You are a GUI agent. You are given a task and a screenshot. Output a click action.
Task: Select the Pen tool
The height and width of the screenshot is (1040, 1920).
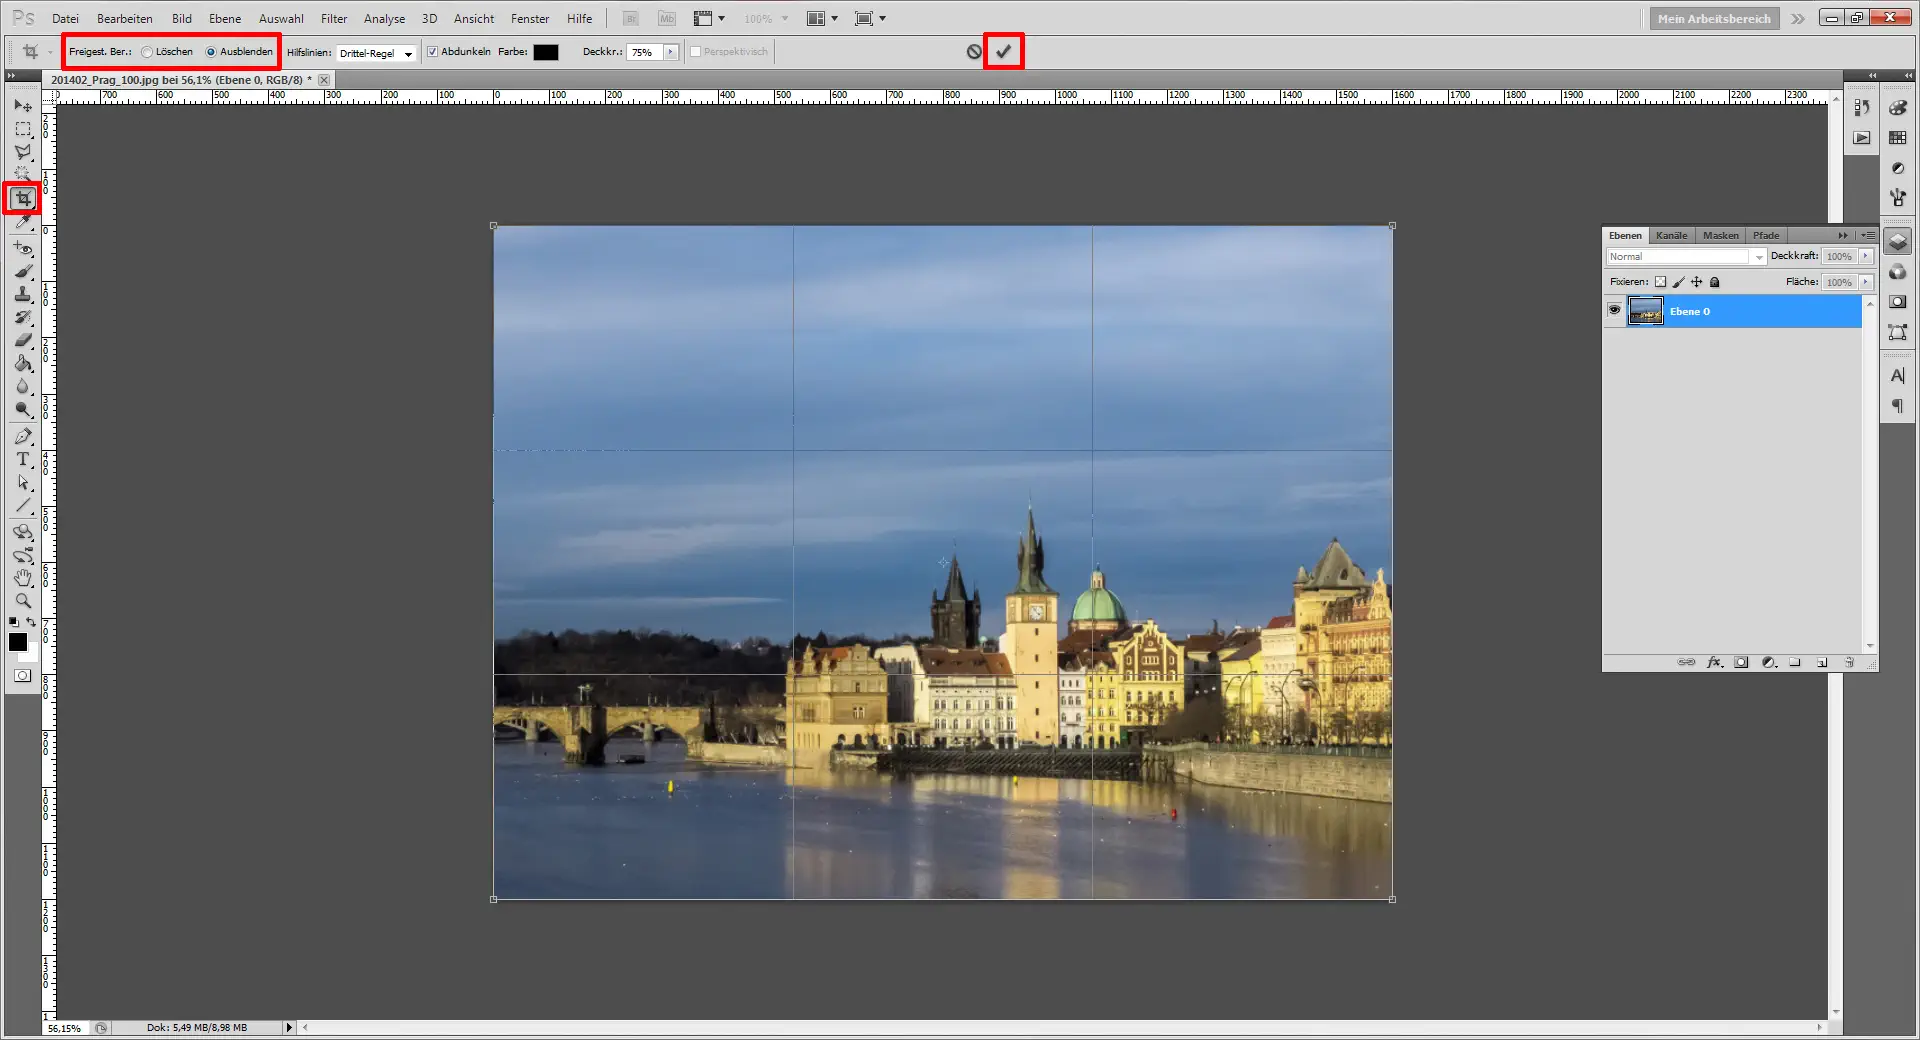point(24,436)
